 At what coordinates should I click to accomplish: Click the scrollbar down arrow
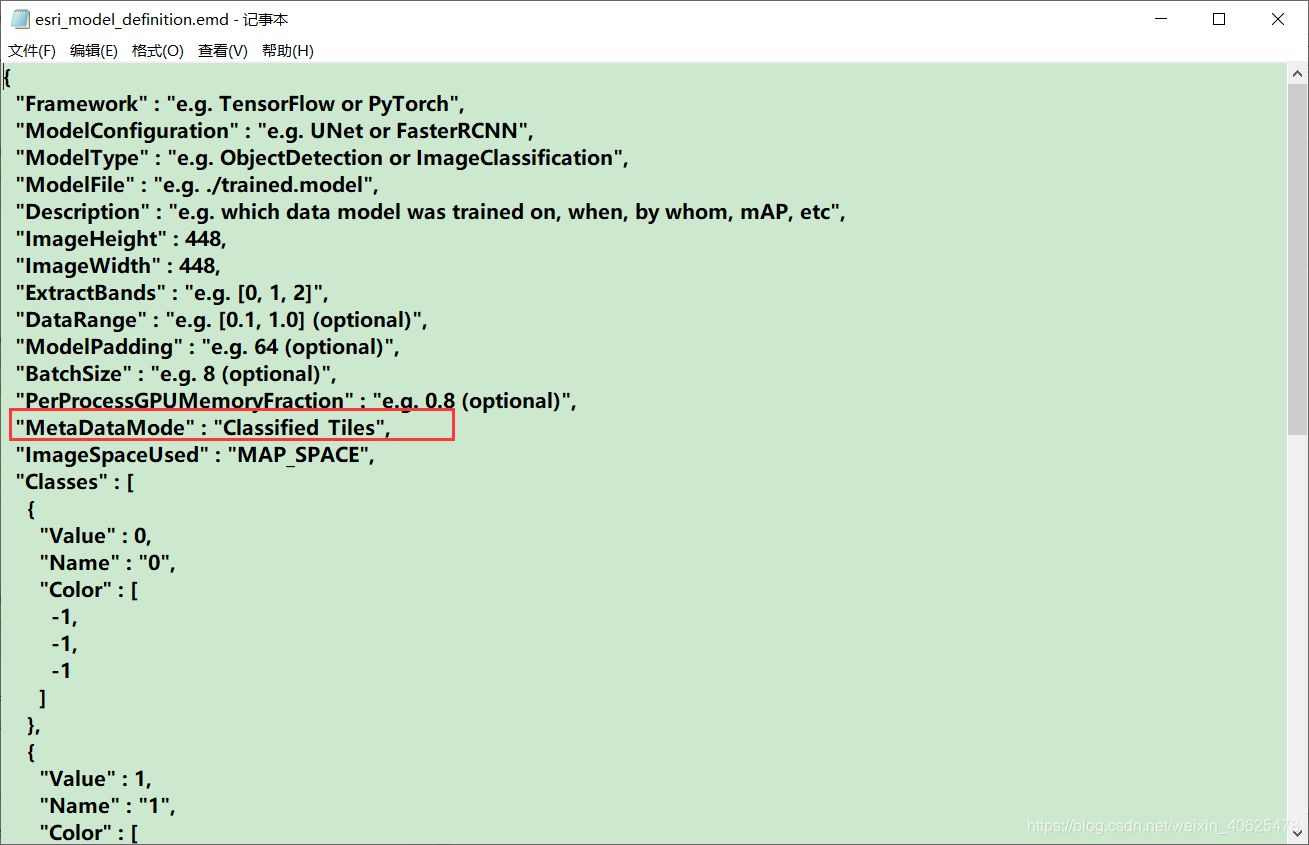click(1296, 833)
